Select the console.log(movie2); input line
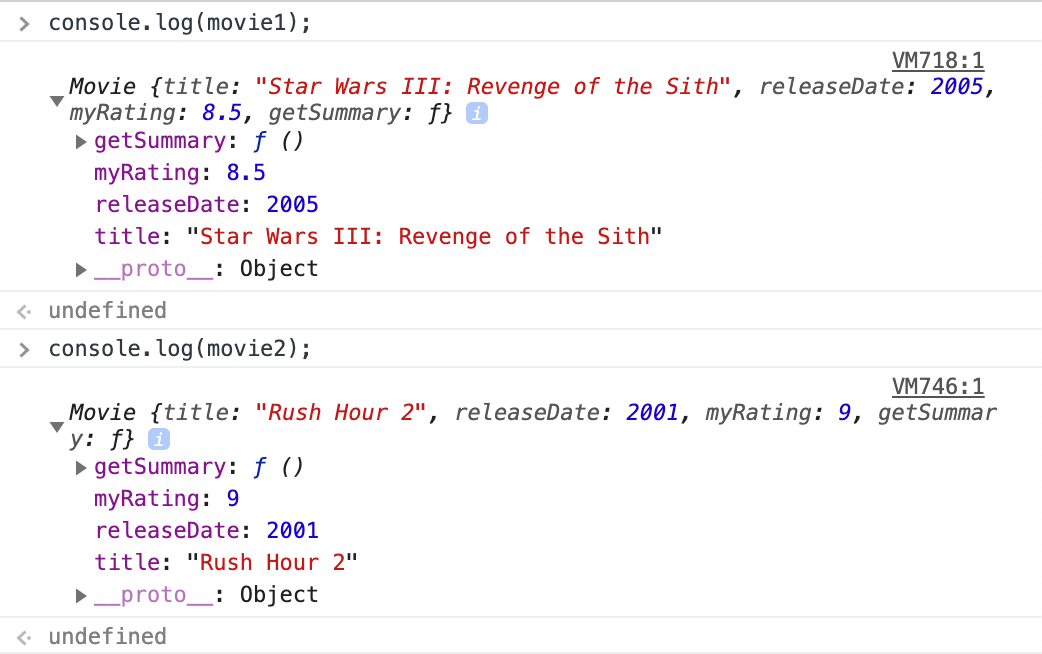The height and width of the screenshot is (654, 1042). tap(180, 349)
